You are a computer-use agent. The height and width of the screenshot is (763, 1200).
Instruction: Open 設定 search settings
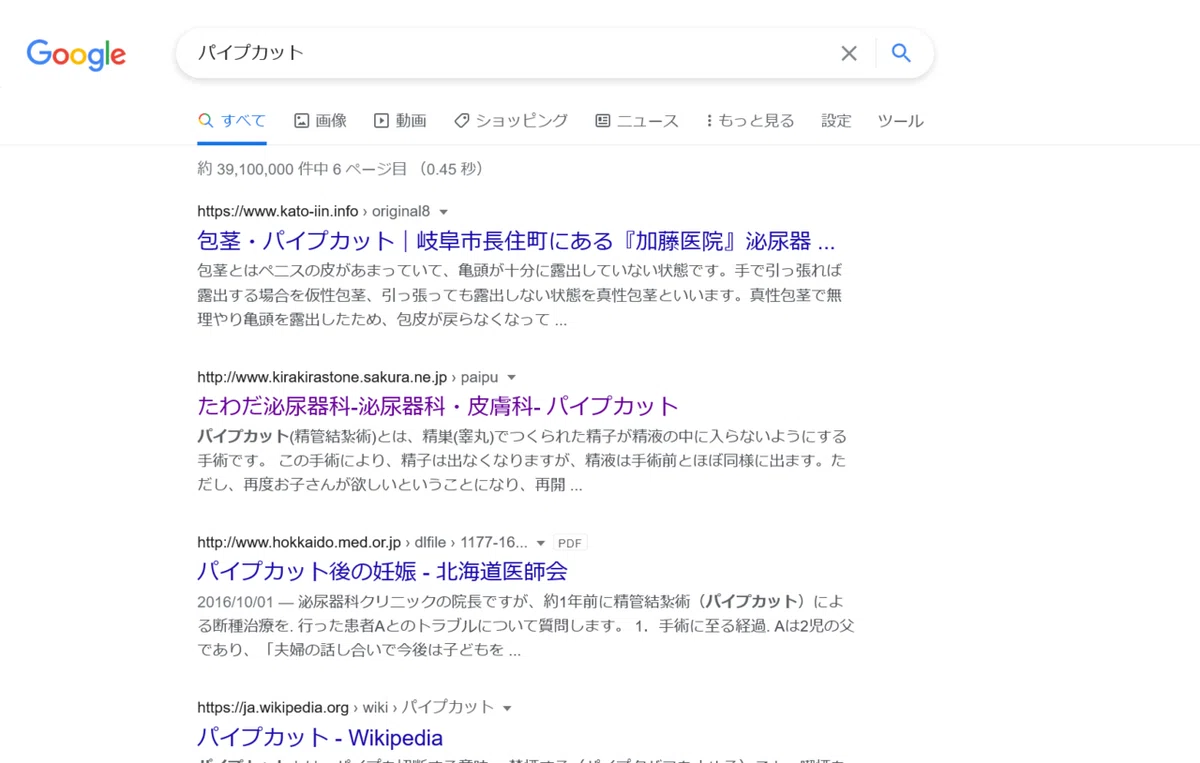pos(836,121)
